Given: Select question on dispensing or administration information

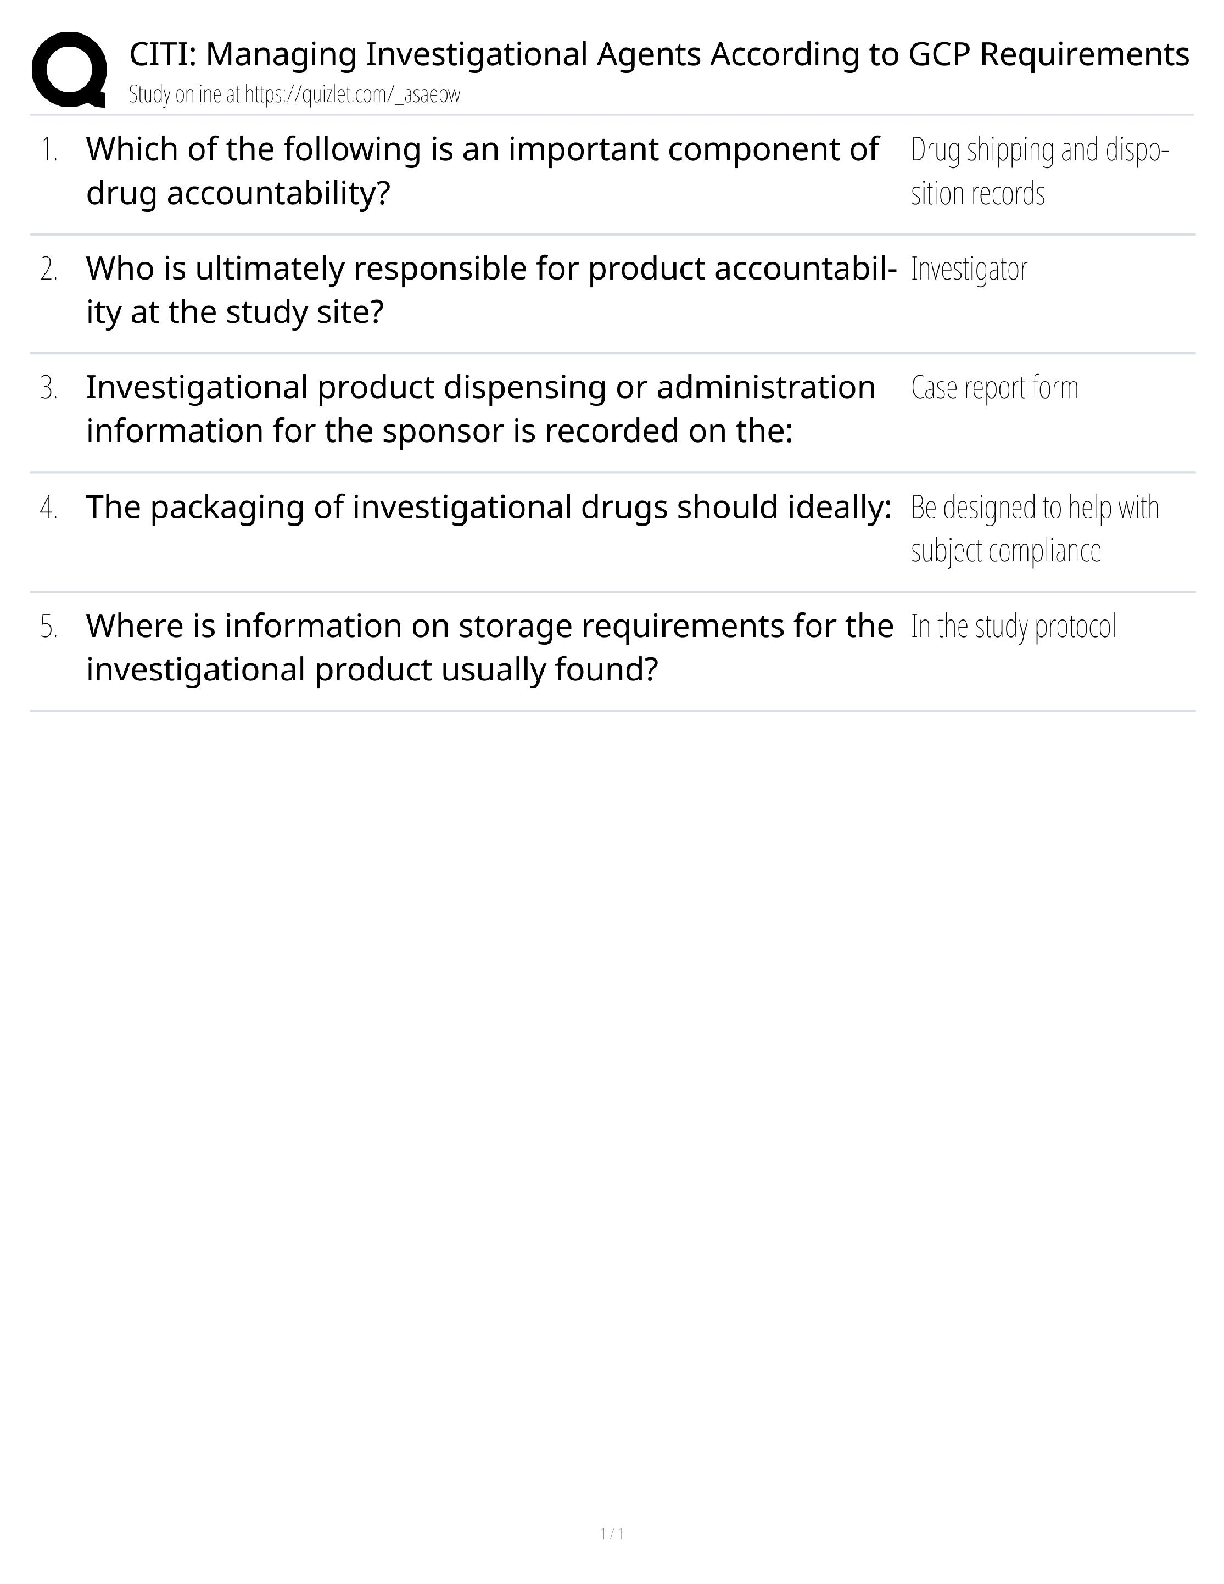Looking at the screenshot, I should point(480,409).
